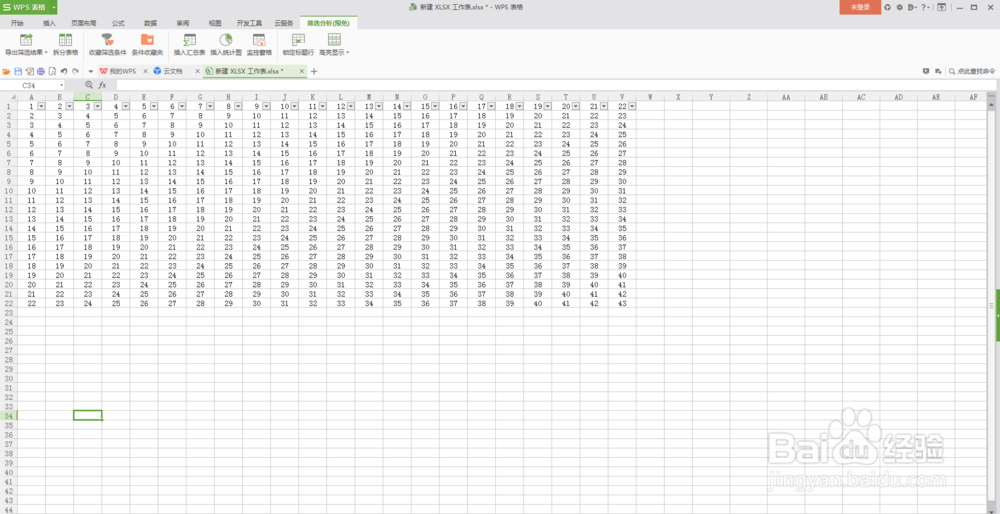
Task: Click the 收藏筛选条件 funnel icon
Action: point(107,40)
